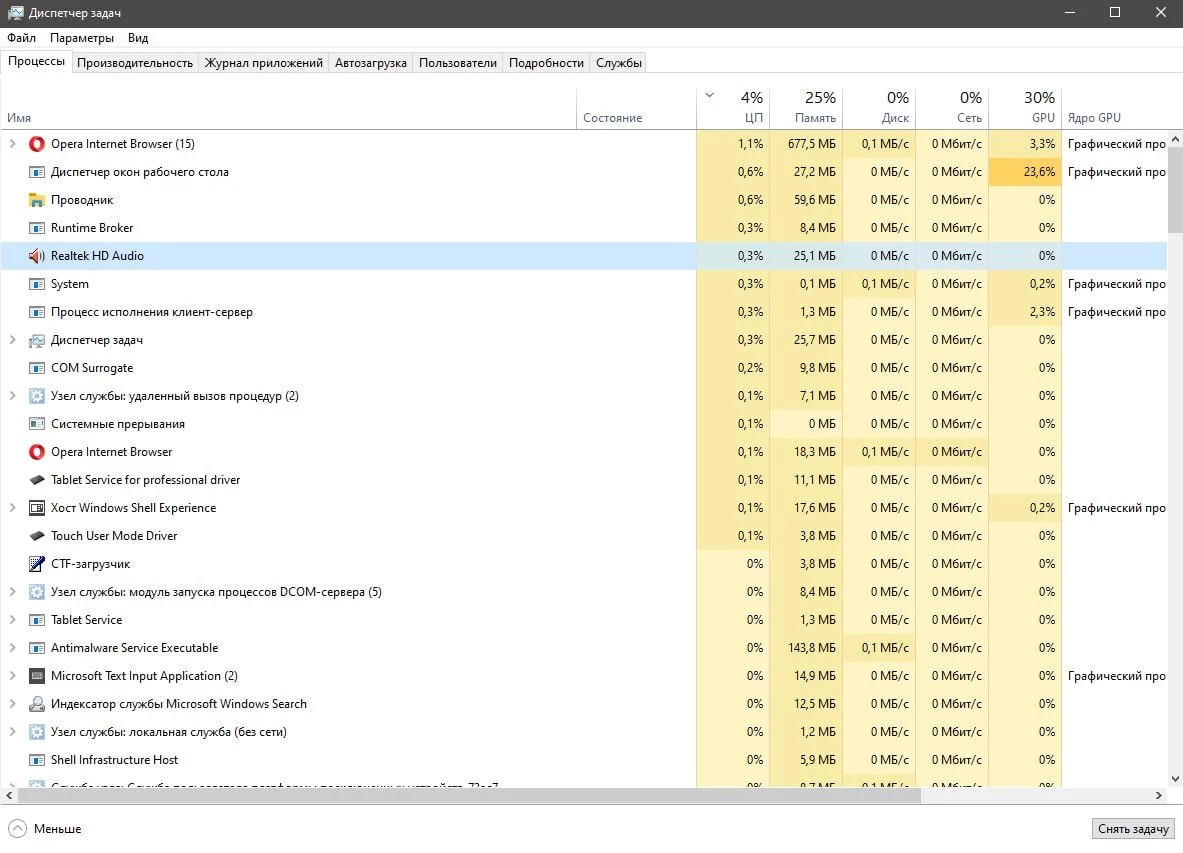1183x853 pixels.
Task: Open the Параметры menu
Action: [x=81, y=38]
